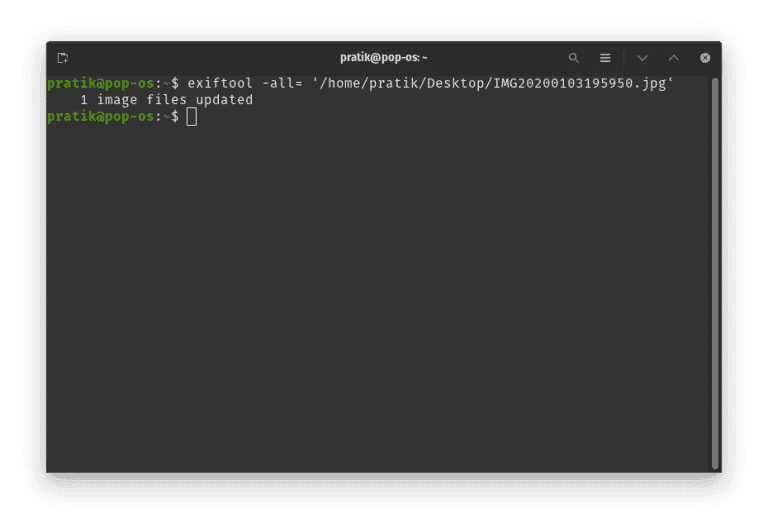Screen dimensions: 768x524
Task: Open the terminal search magnifier
Action: pos(574,58)
